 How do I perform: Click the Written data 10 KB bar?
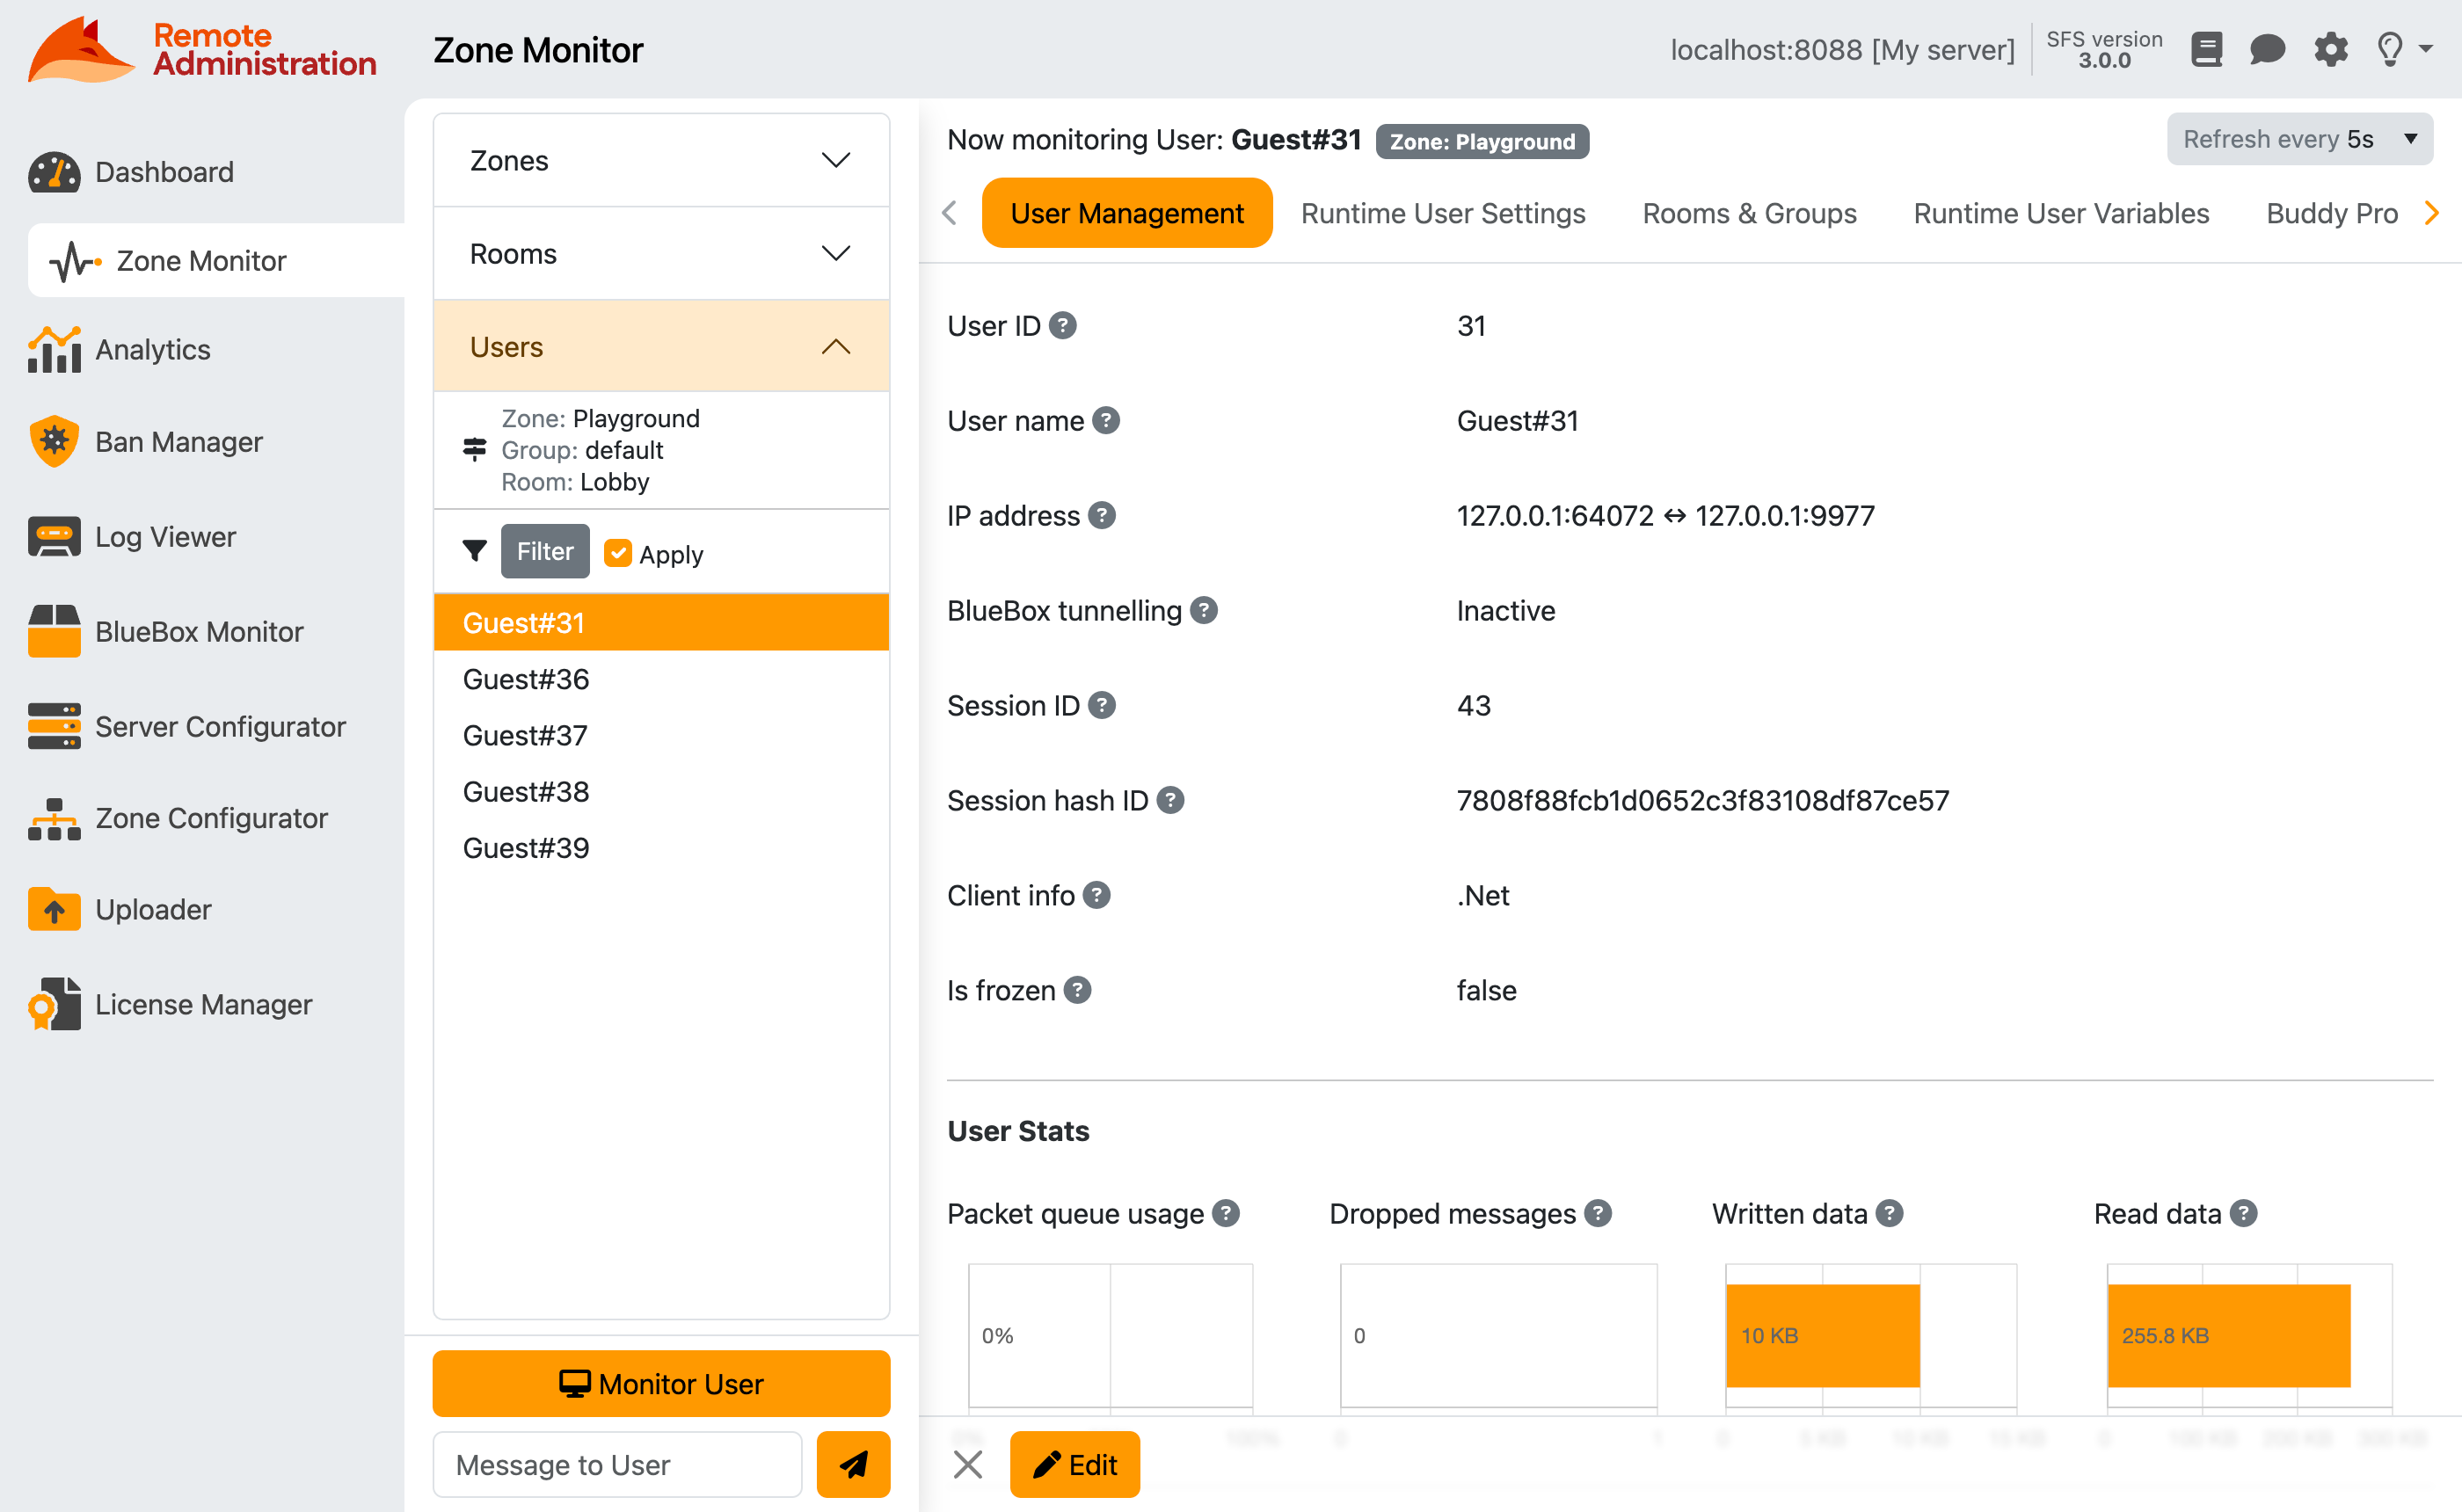1821,1335
